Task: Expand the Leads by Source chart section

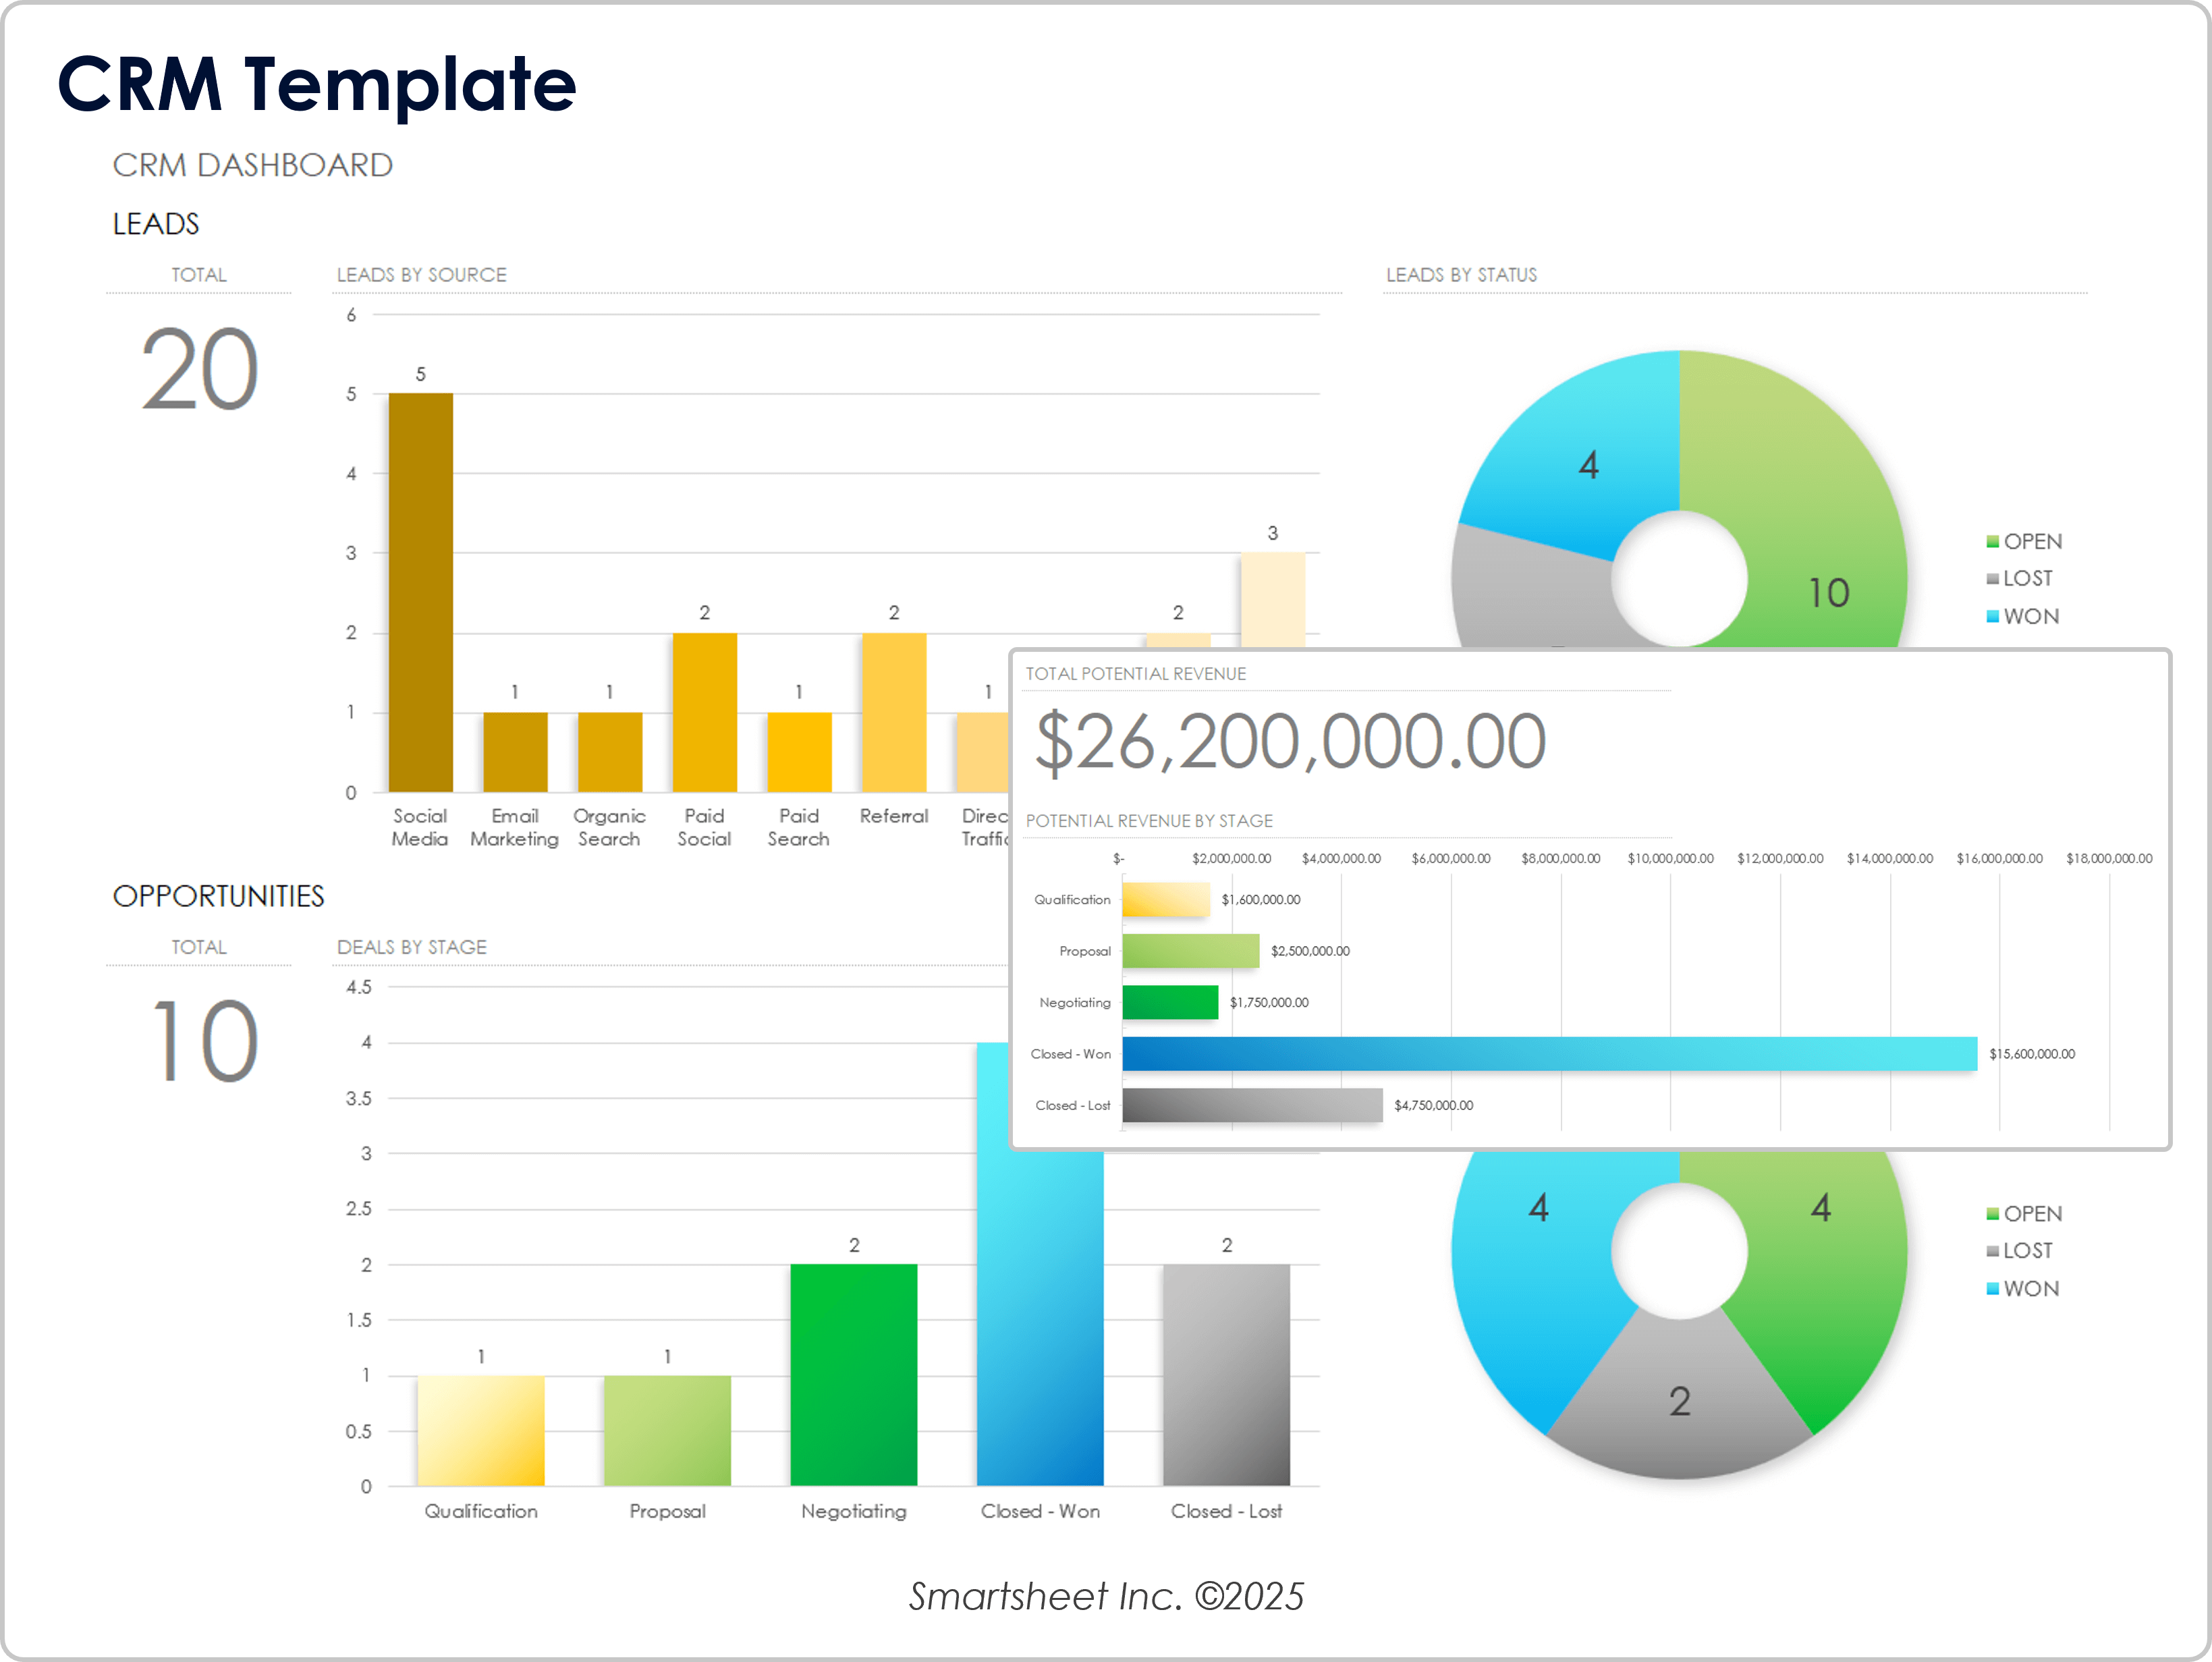Action: click(421, 274)
